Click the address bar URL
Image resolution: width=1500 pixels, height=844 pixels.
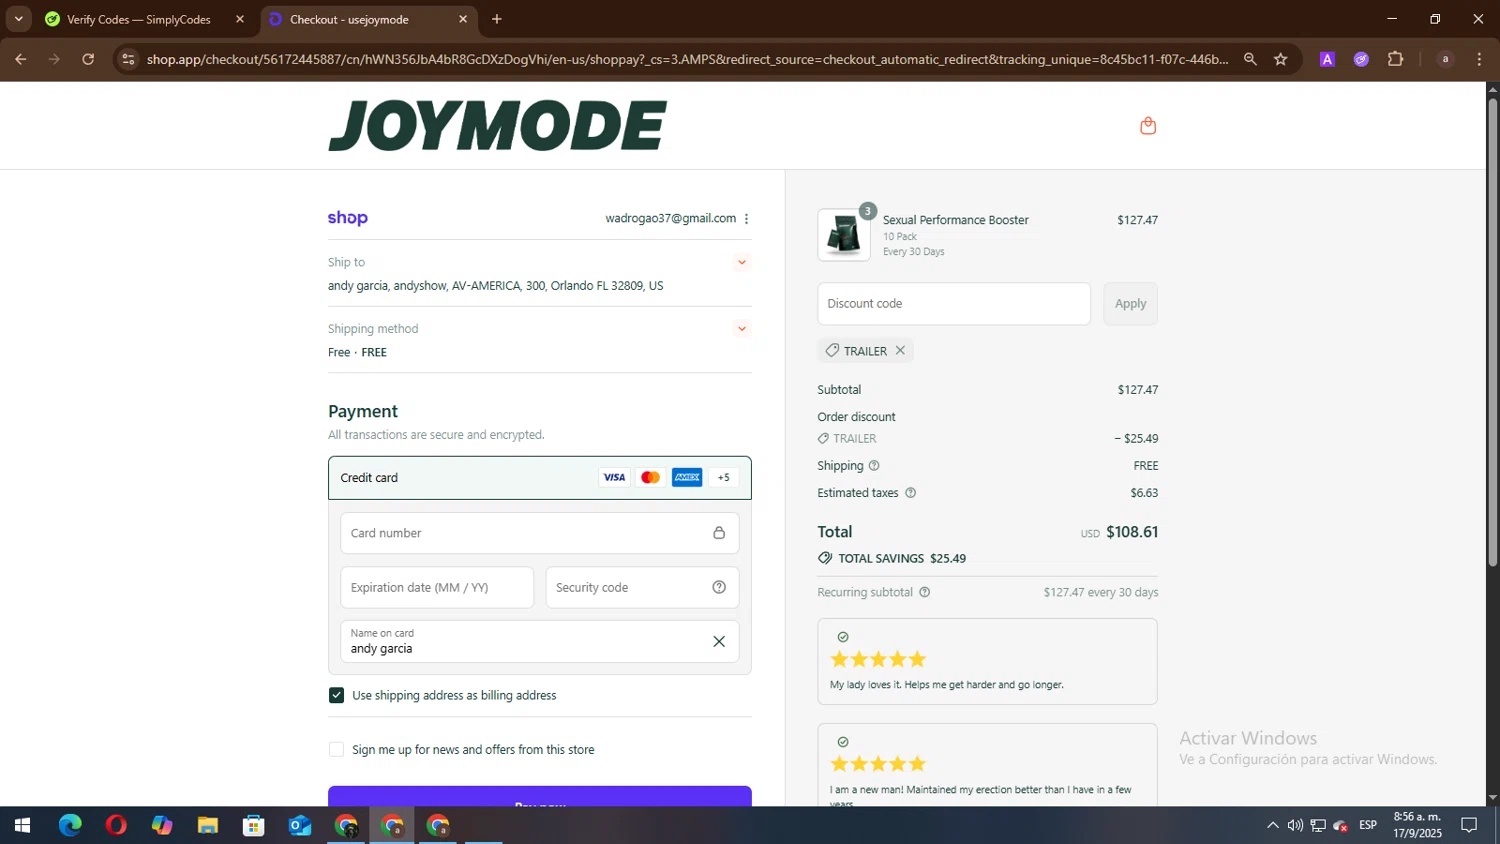tap(687, 59)
